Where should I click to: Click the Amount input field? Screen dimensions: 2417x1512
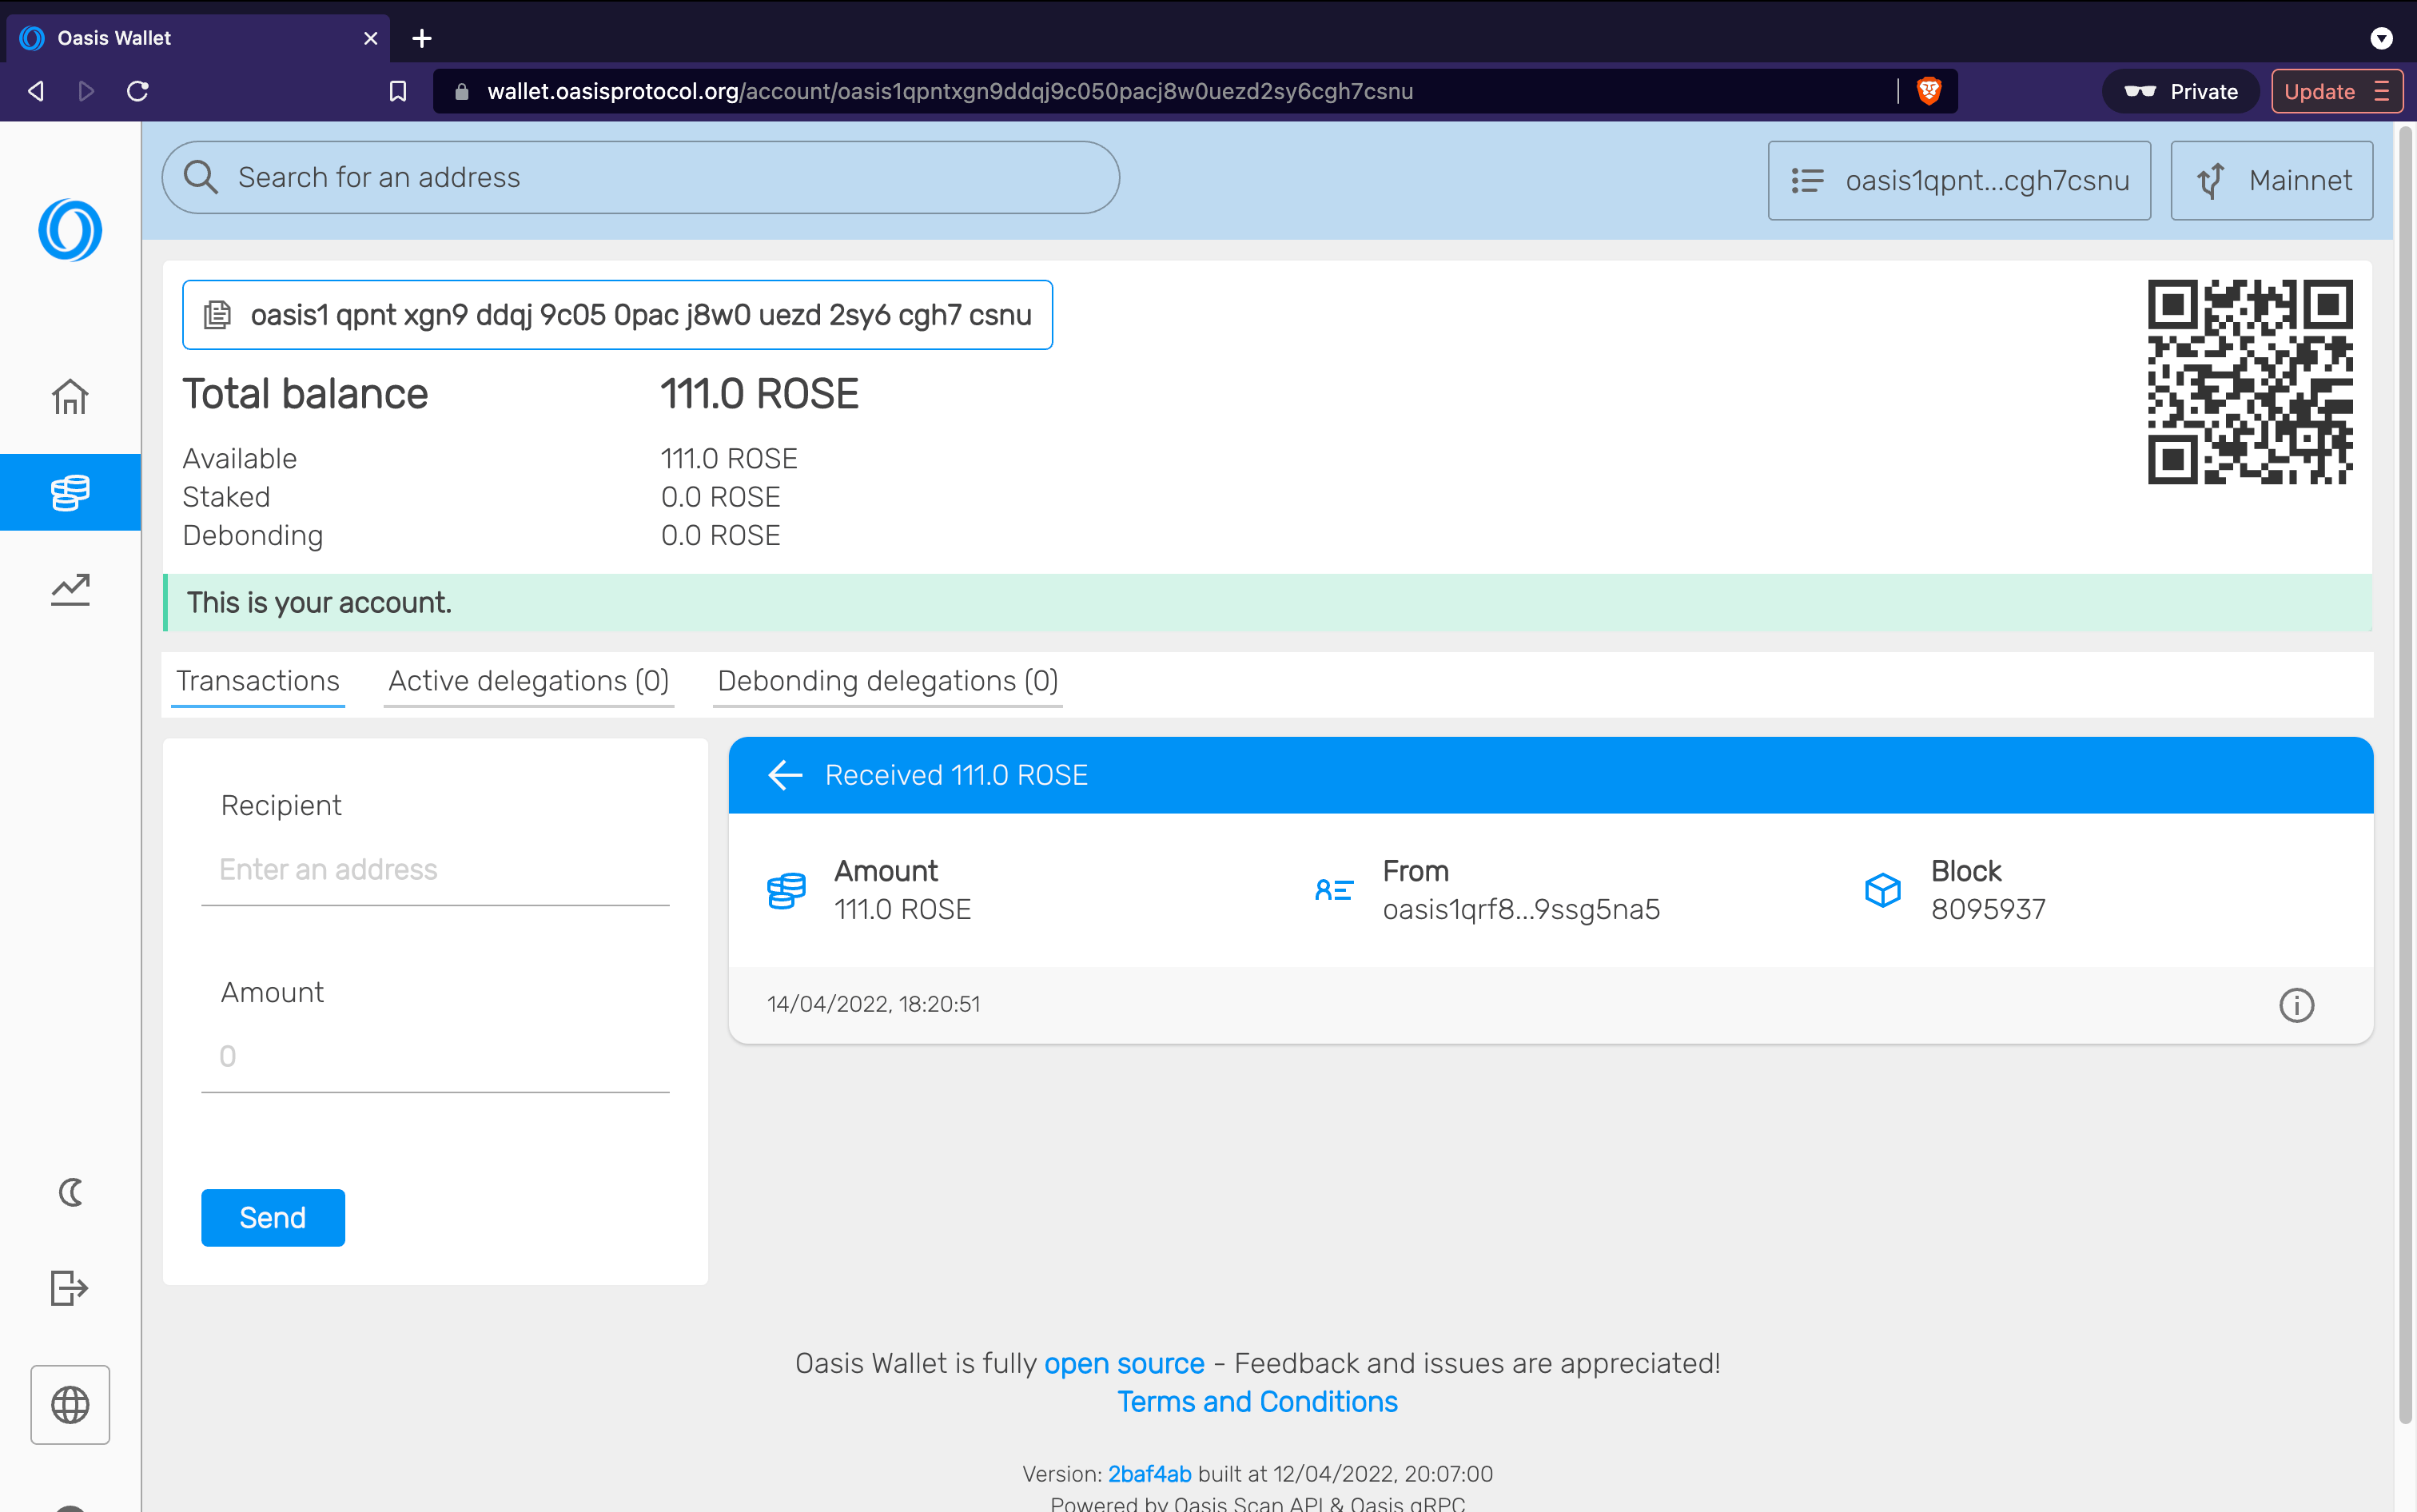(x=435, y=1057)
